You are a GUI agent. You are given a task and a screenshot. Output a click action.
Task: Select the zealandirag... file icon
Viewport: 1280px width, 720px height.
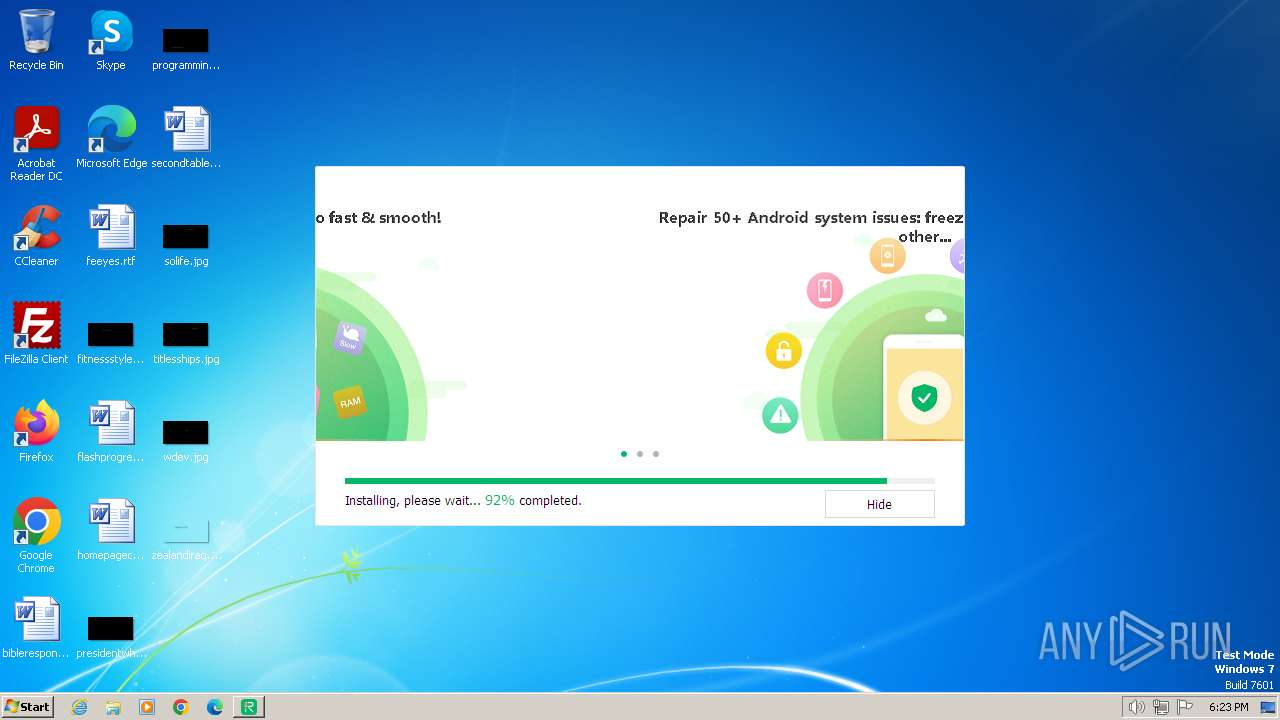click(186, 537)
